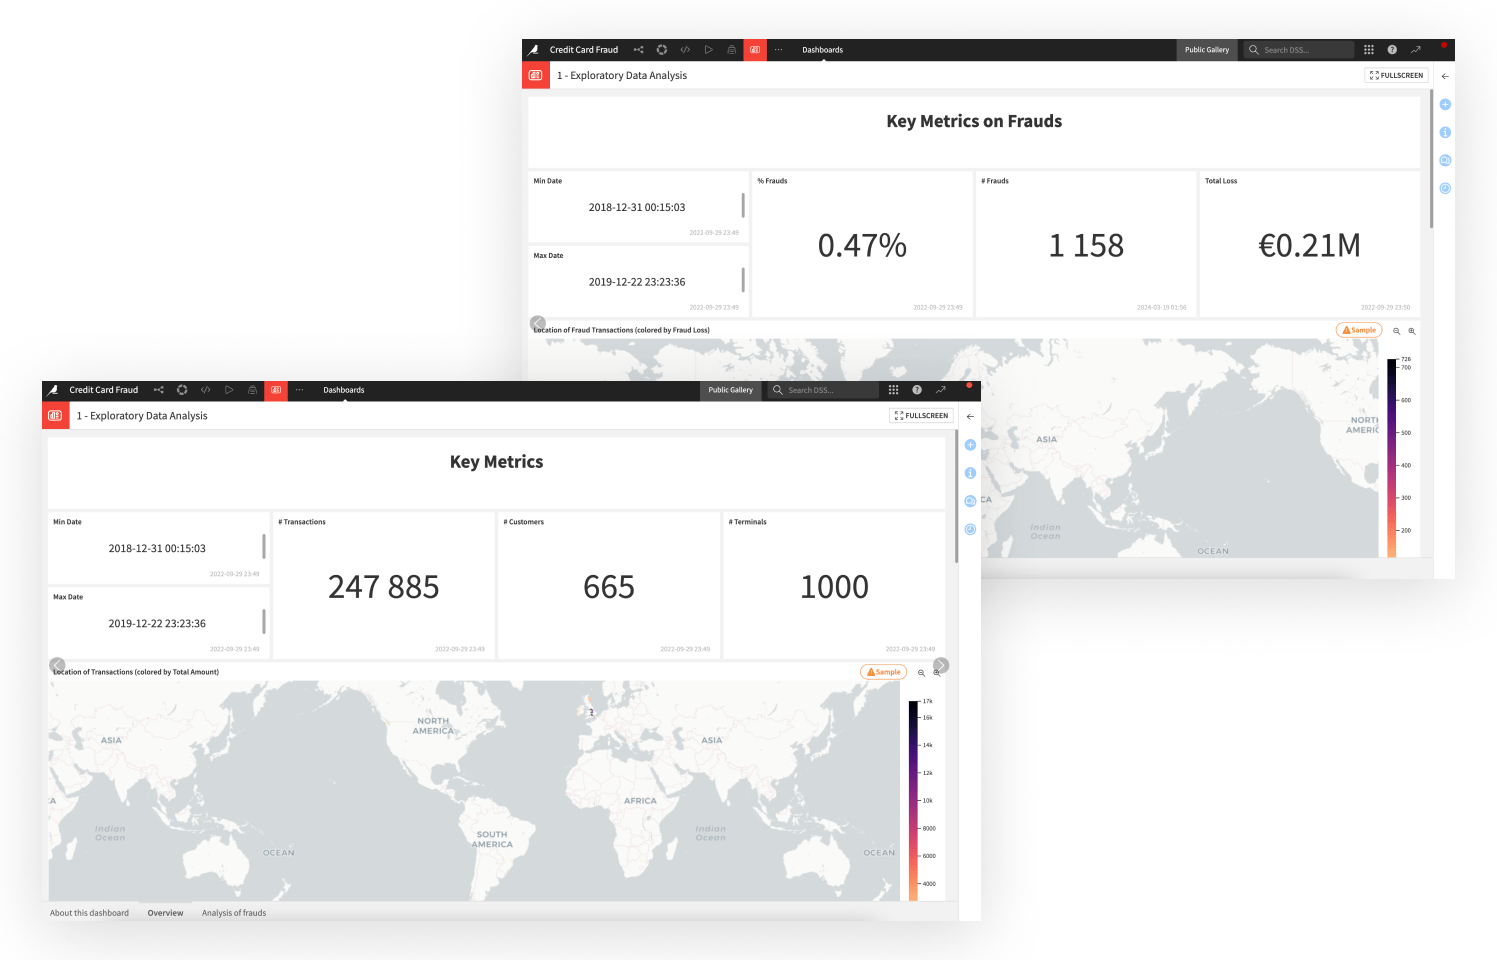Viewport: 1497px width, 960px height.
Task: Go to the next slide arrow in the front Key Metrics window
Action: pyautogui.click(x=941, y=665)
